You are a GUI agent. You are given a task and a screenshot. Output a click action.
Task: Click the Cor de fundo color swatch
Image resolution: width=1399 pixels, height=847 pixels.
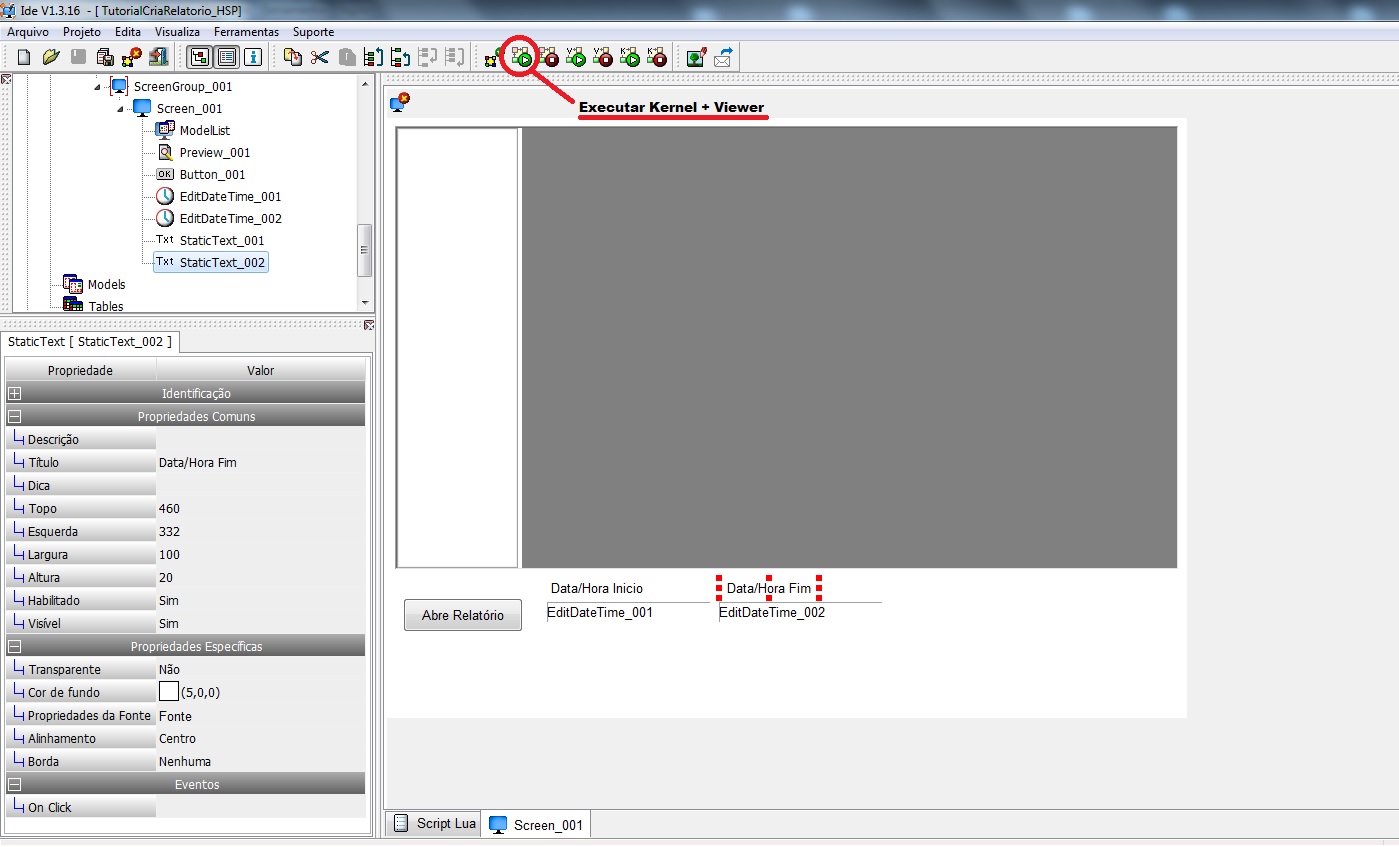point(168,691)
